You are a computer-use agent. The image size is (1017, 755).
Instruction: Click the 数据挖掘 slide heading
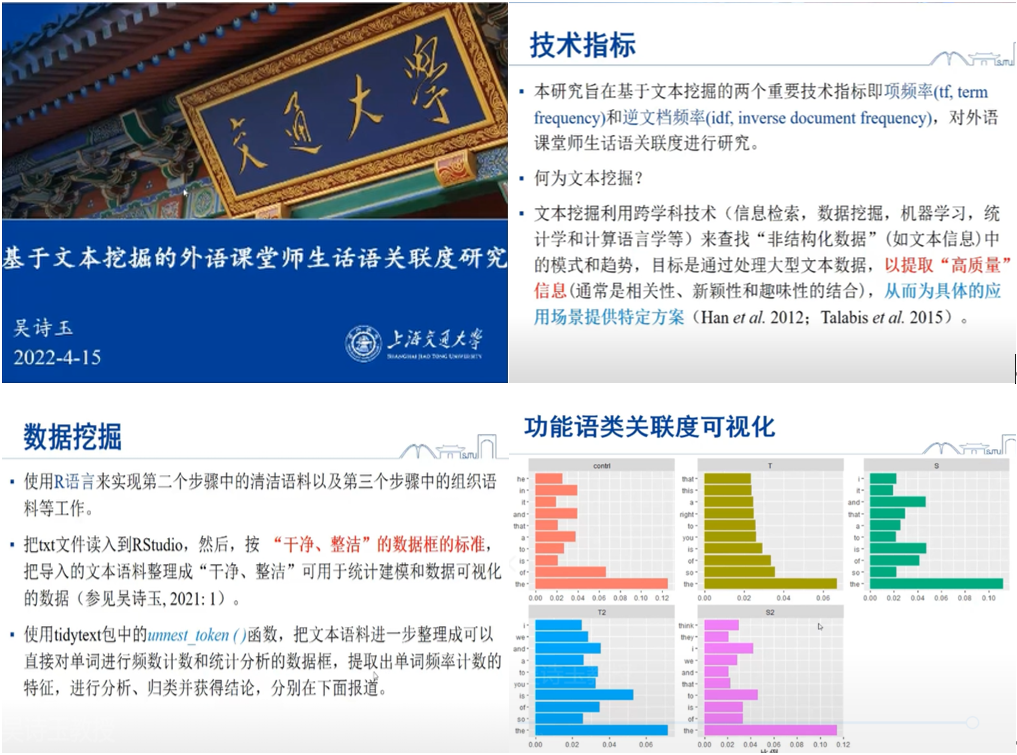(72, 436)
